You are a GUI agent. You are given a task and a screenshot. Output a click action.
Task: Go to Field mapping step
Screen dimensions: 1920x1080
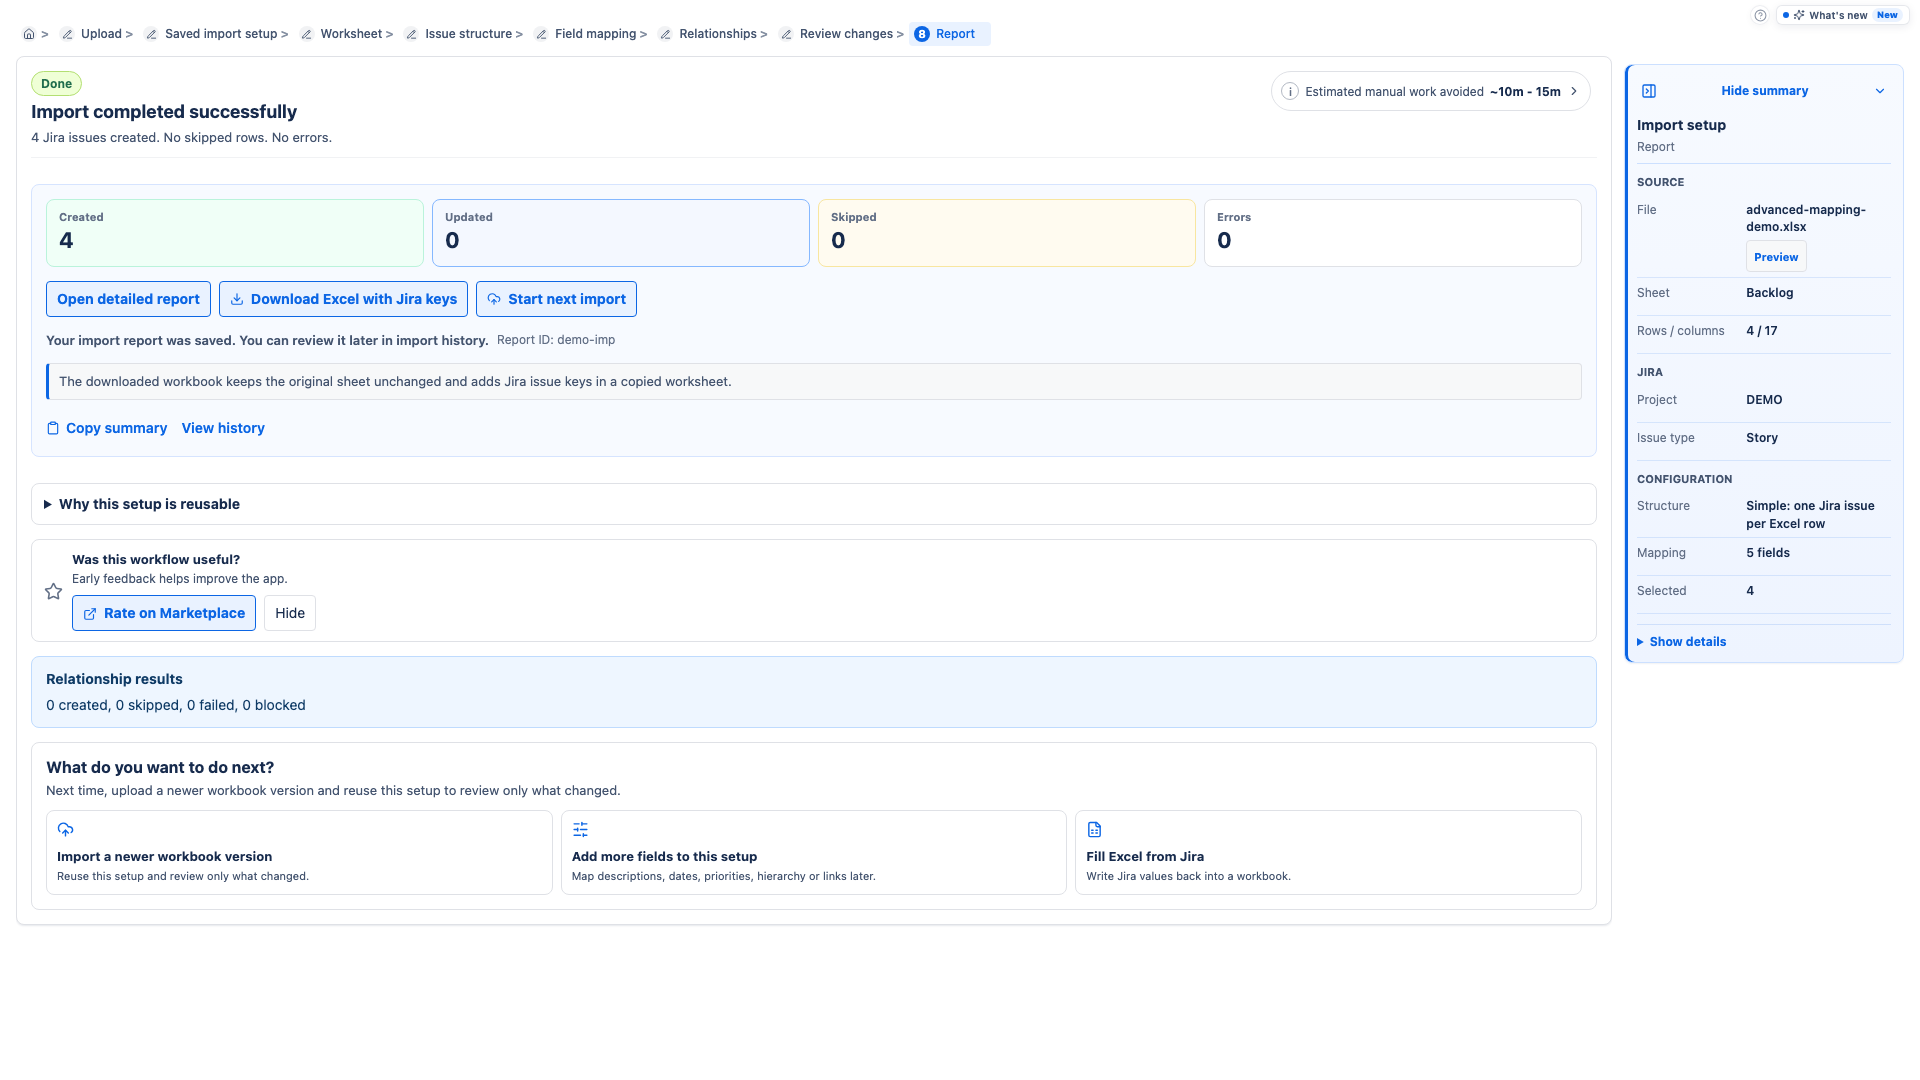[x=595, y=34]
